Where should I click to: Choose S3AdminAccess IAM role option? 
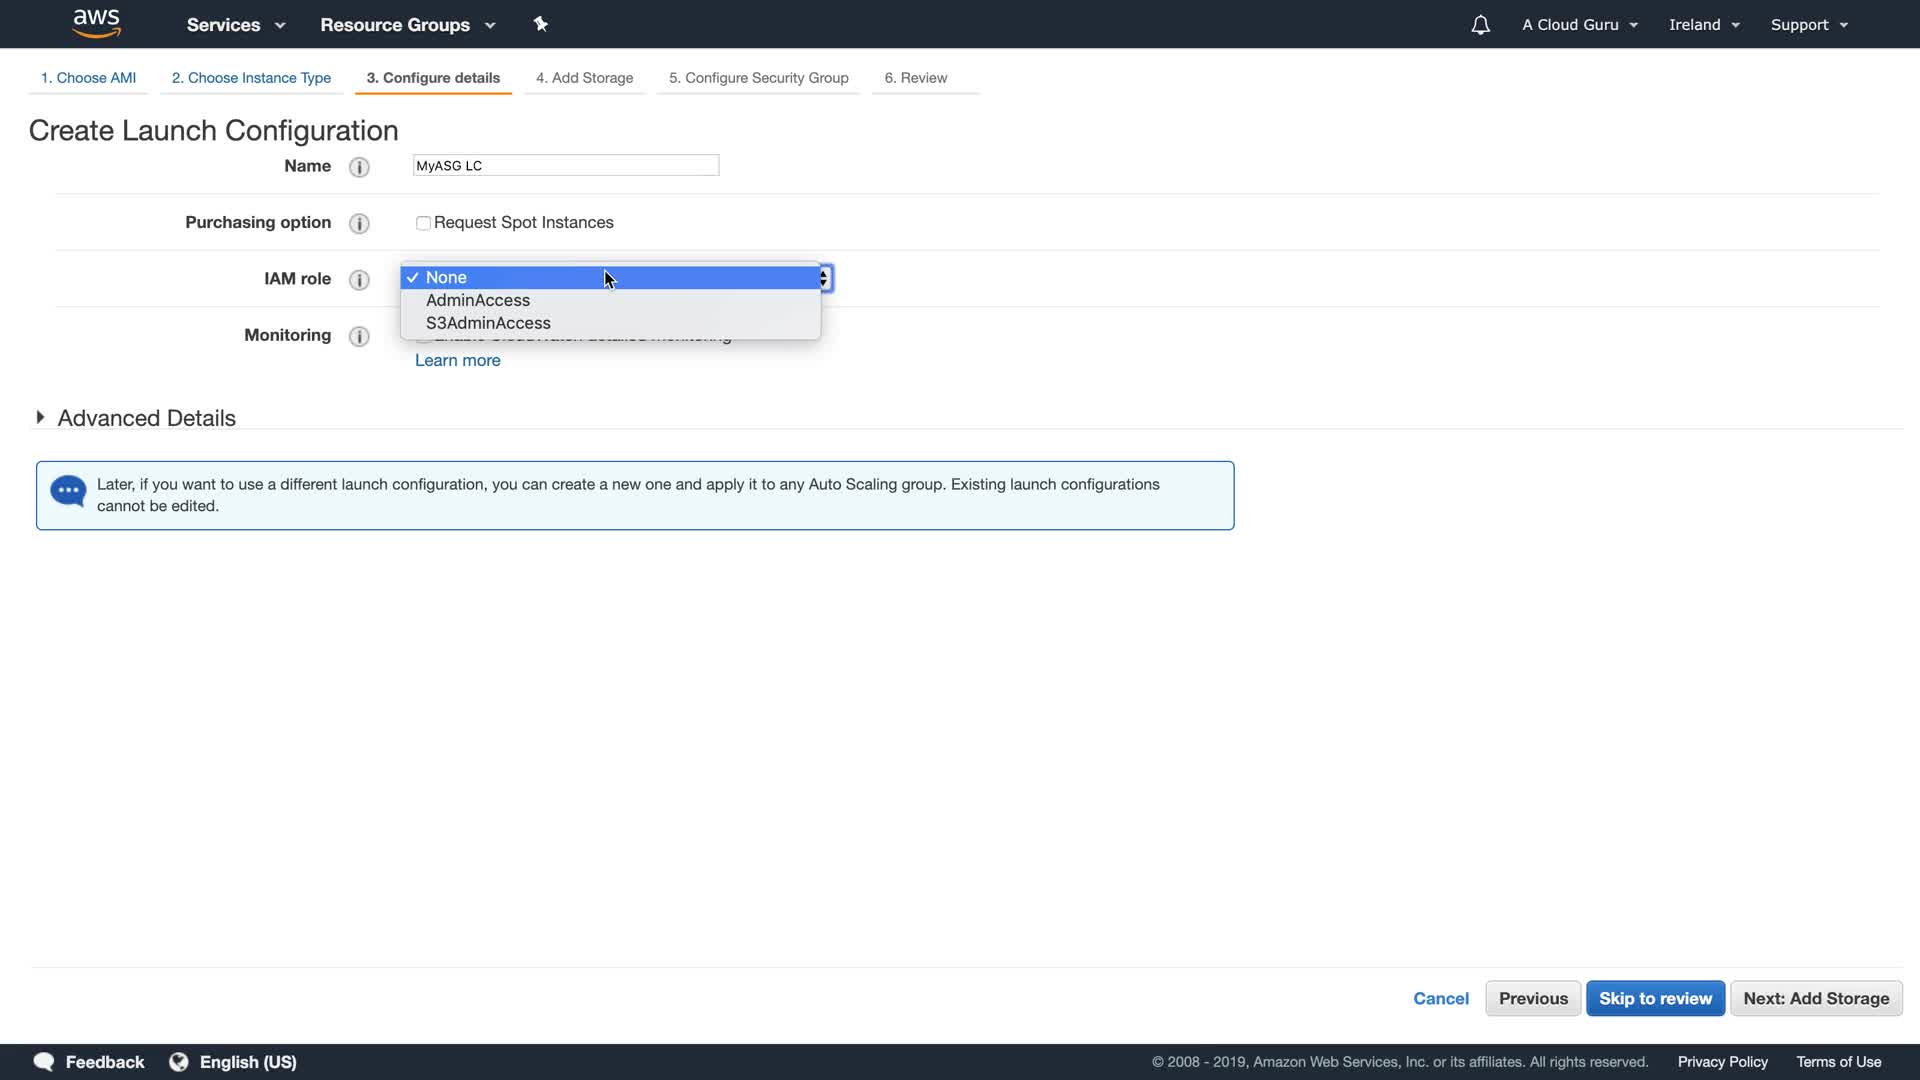488,323
